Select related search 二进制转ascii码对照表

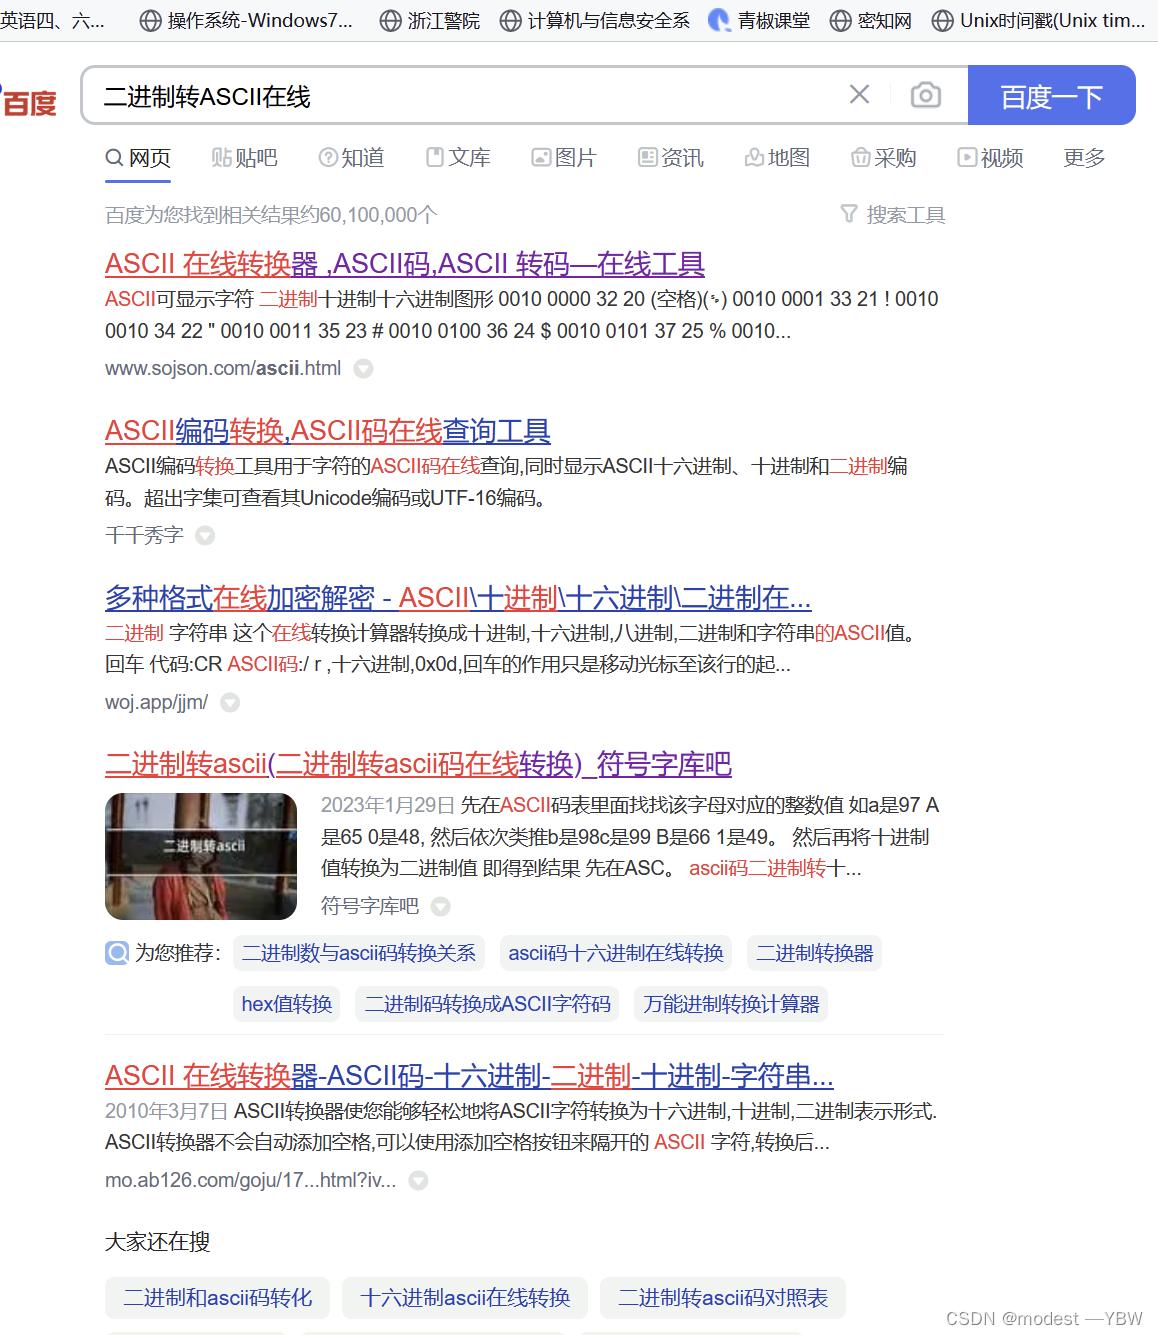[723, 1298]
